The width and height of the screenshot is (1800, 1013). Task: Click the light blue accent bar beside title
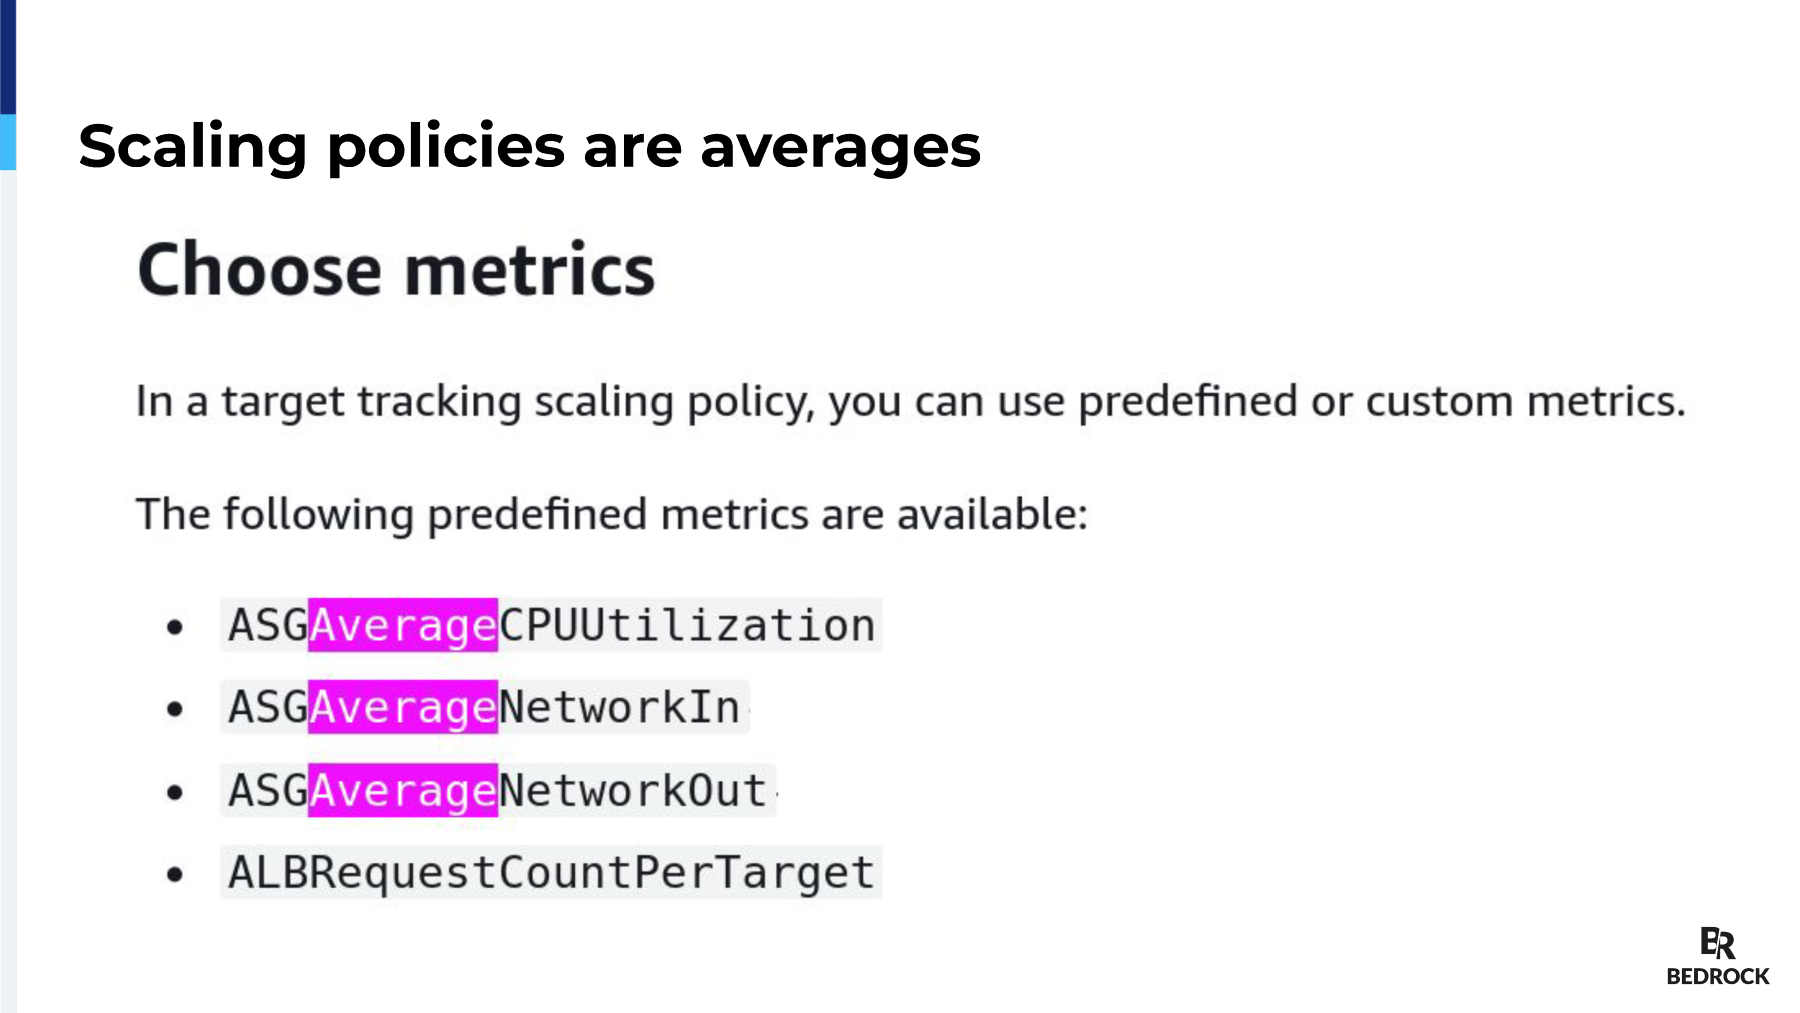tap(8, 142)
